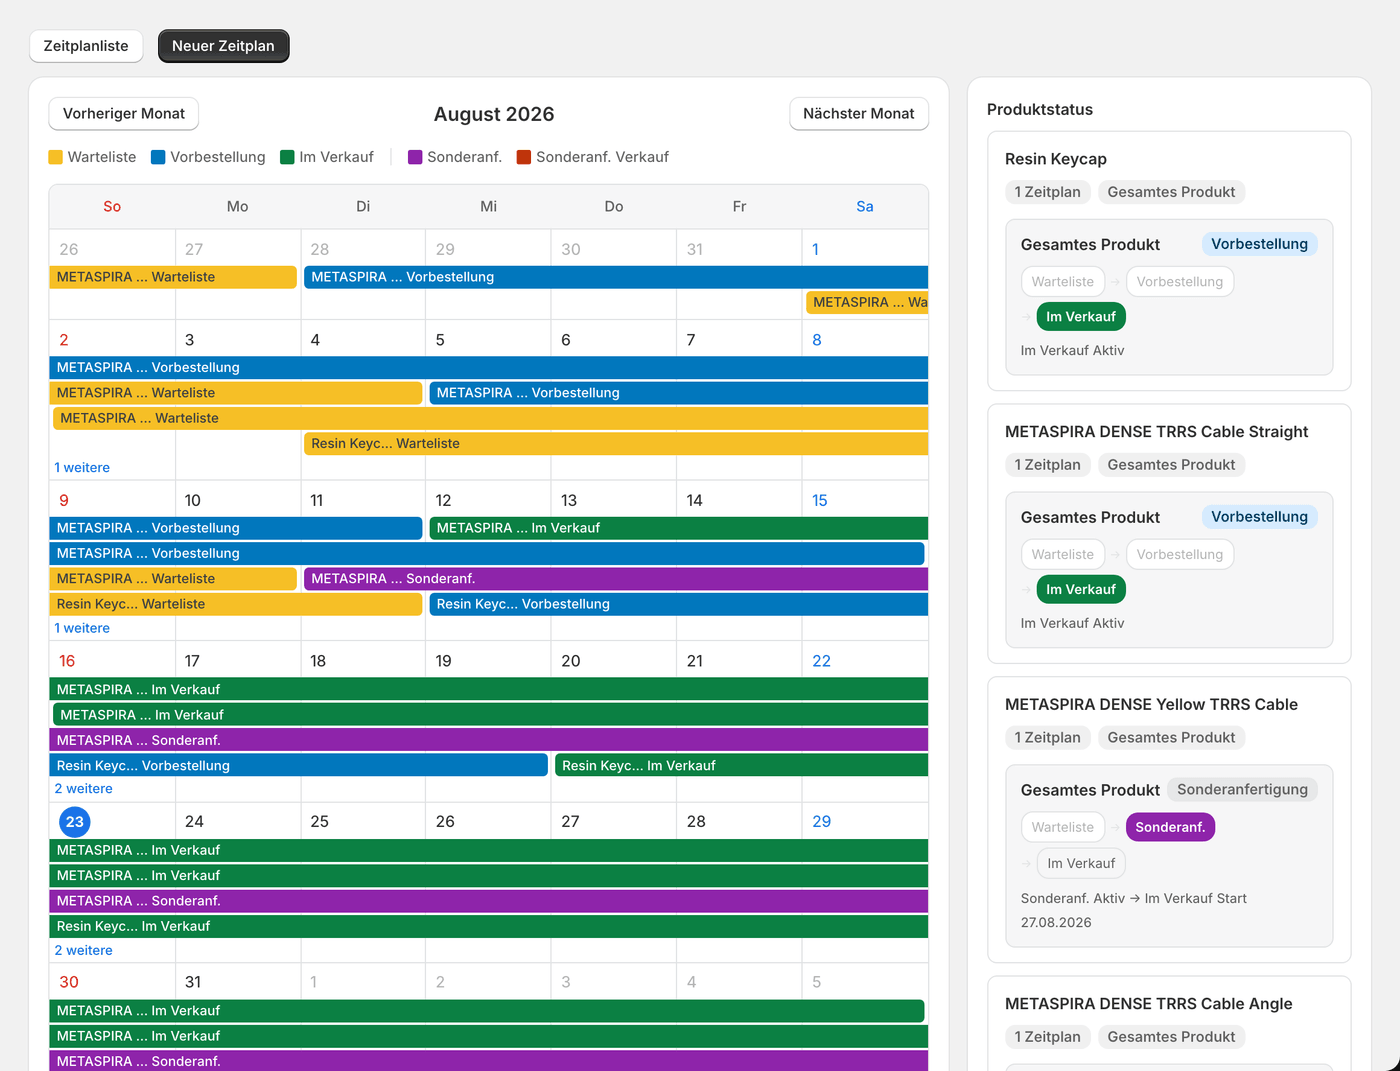Select Saturday August 15 day number

pos(820,501)
